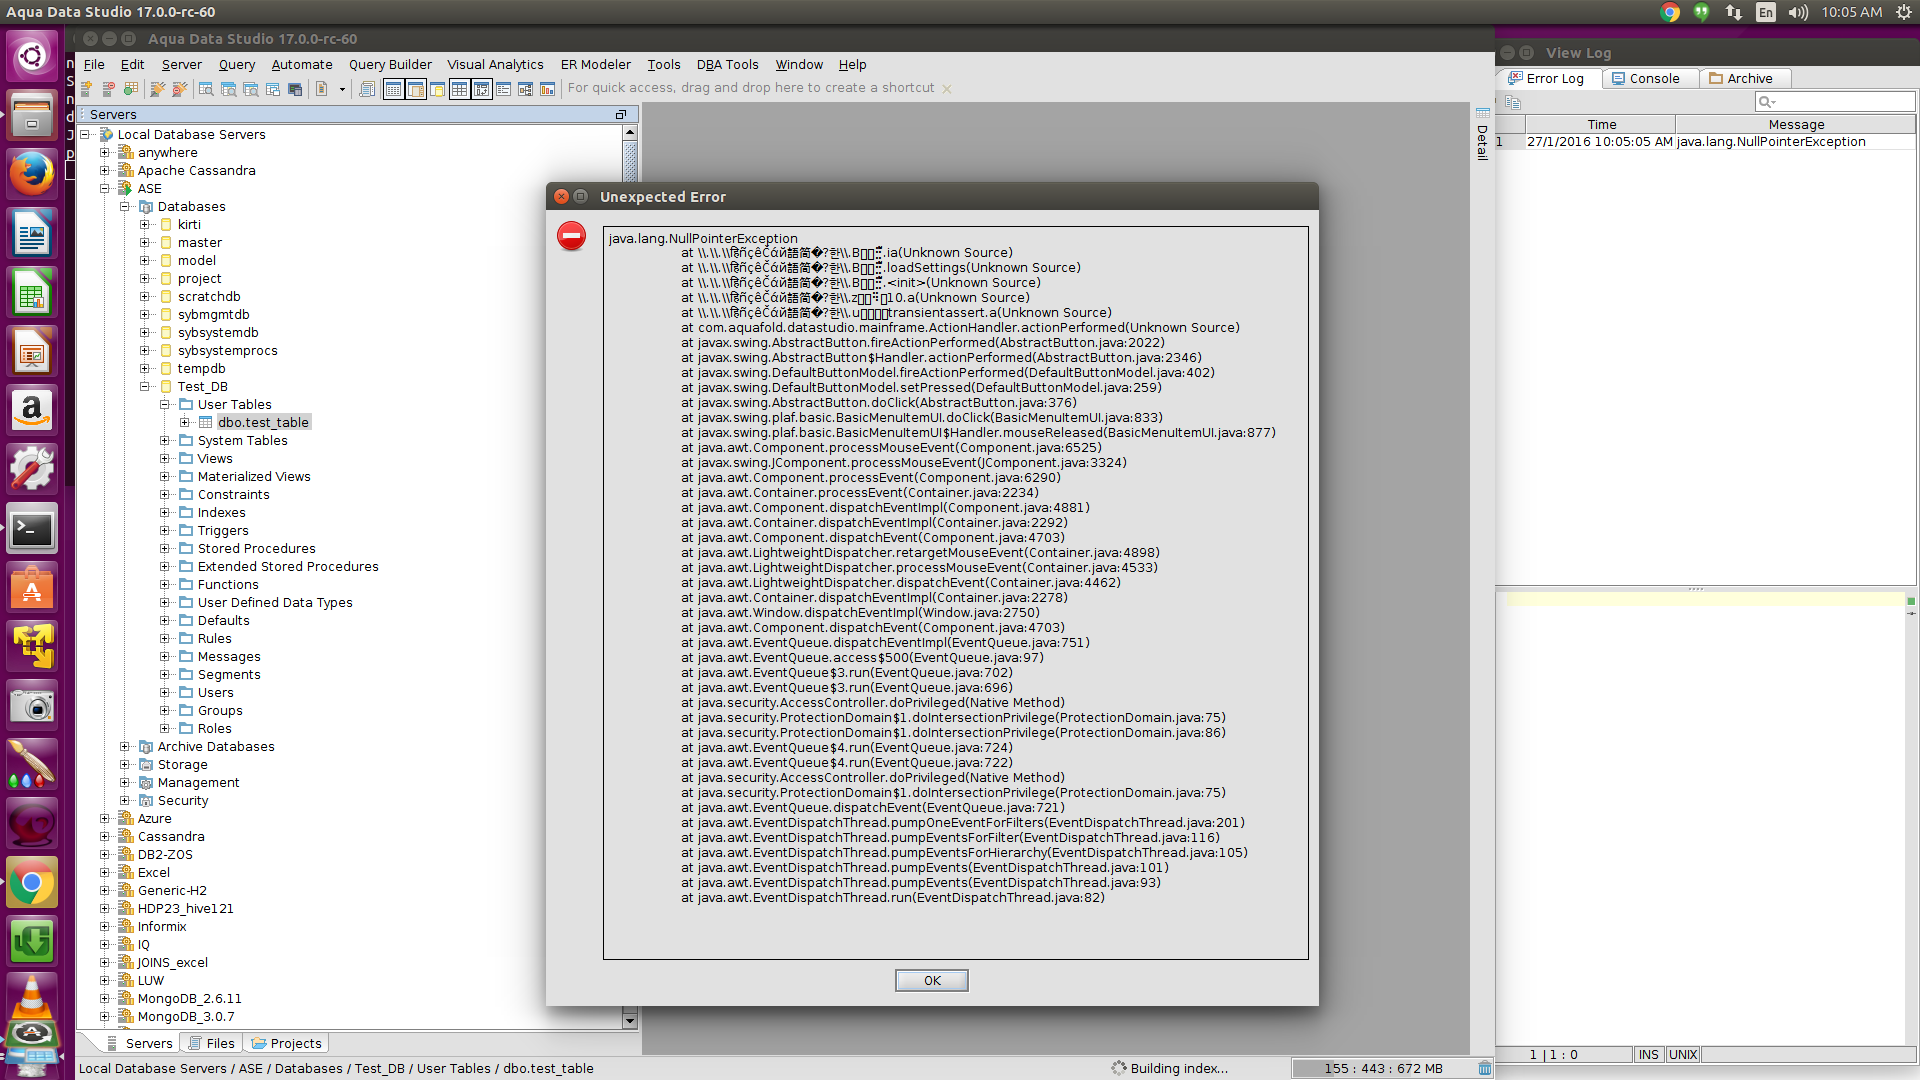Open Firefox from the Ubuntu dock

pos(32,174)
